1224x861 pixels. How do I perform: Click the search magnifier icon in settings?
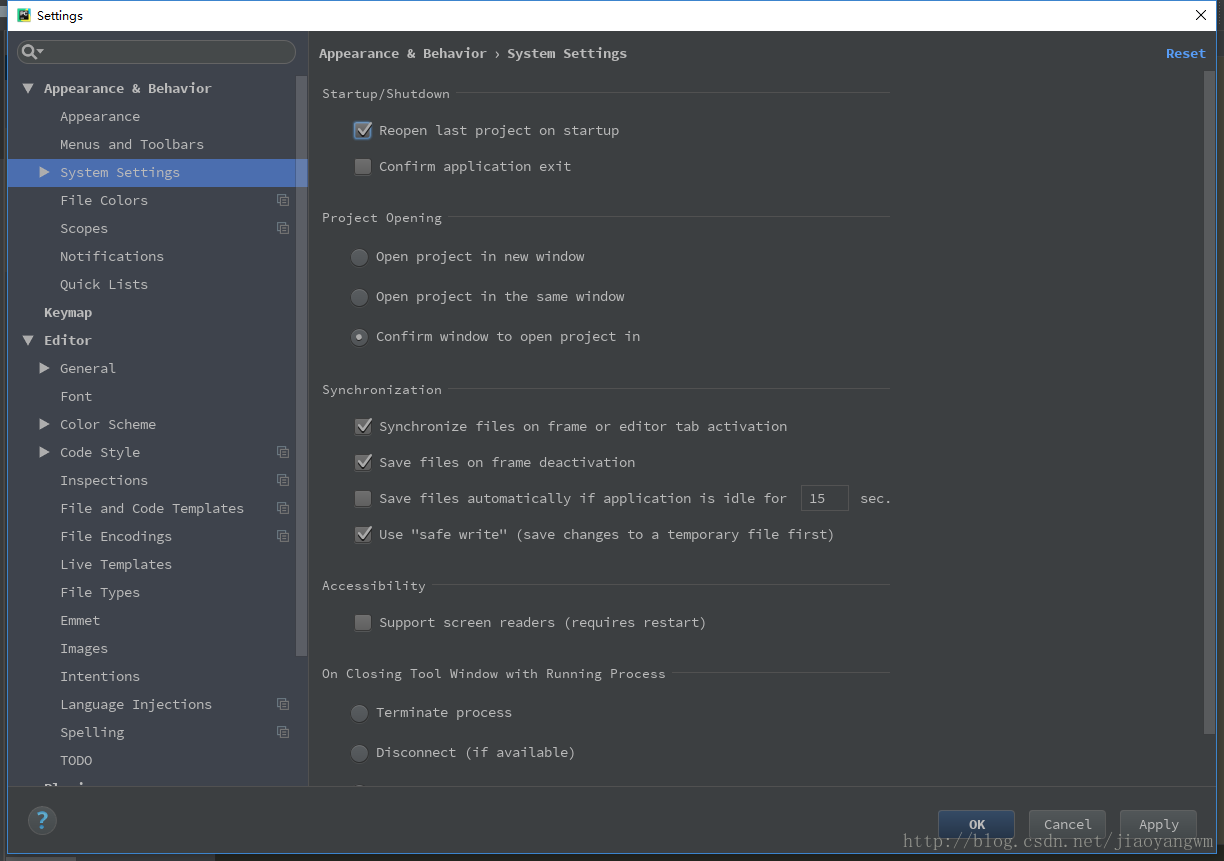[x=30, y=52]
